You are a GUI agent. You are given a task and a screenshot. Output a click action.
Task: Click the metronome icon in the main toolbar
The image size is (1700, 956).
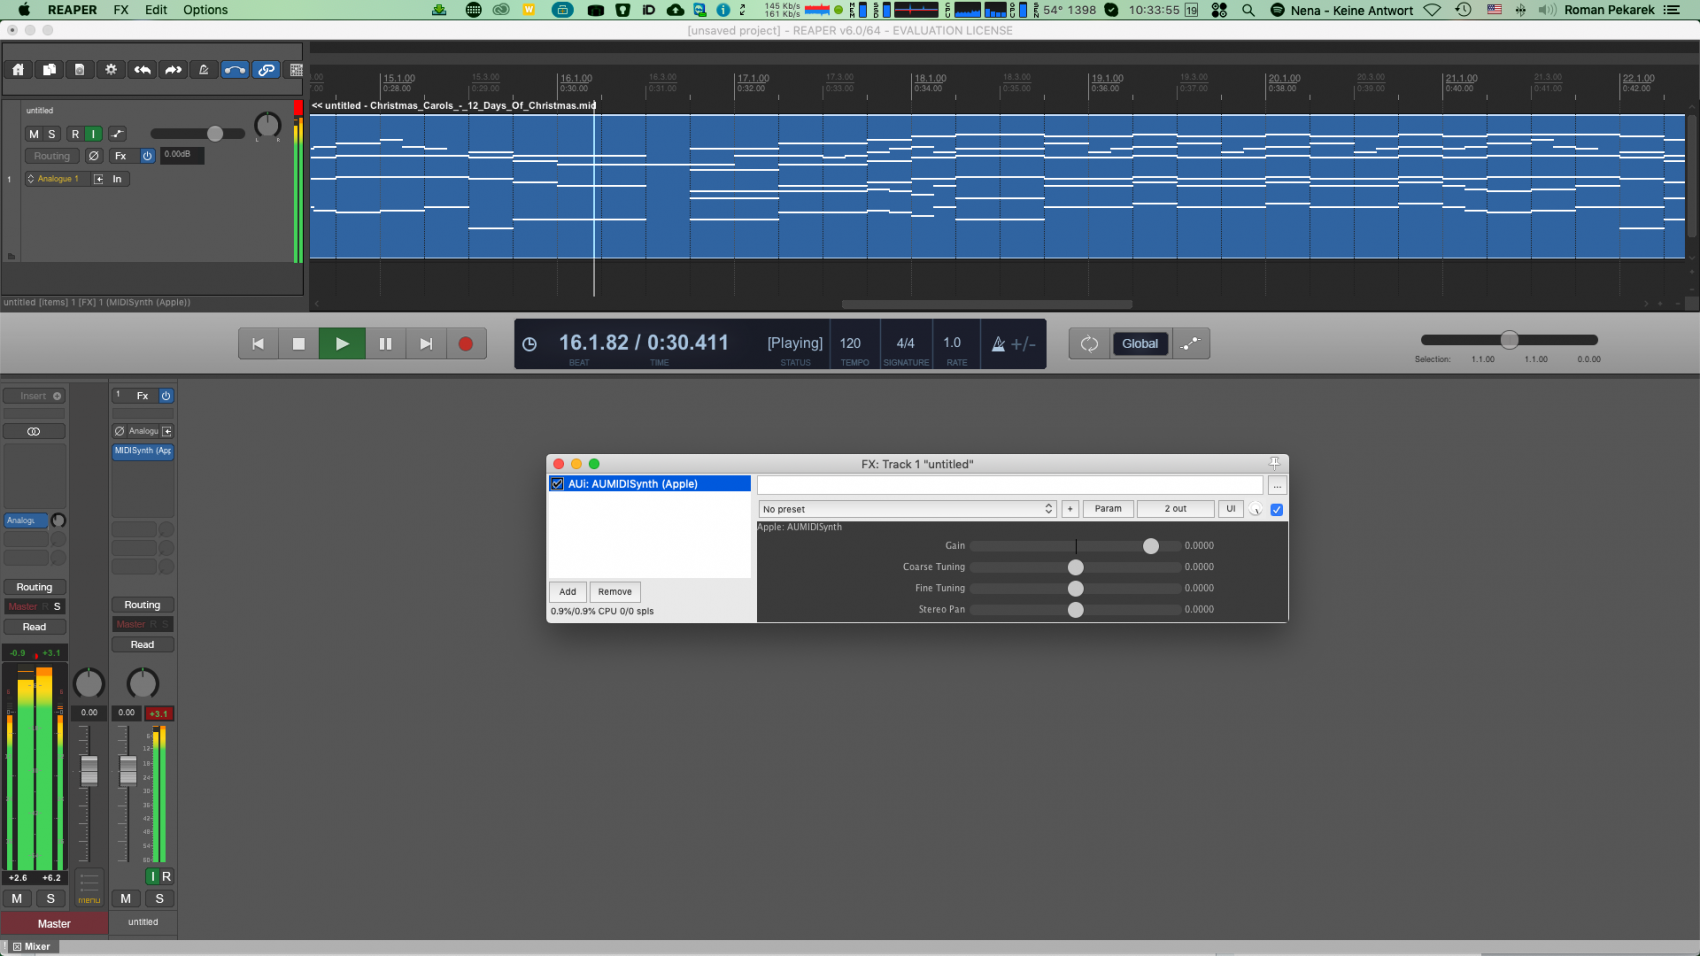(204, 70)
